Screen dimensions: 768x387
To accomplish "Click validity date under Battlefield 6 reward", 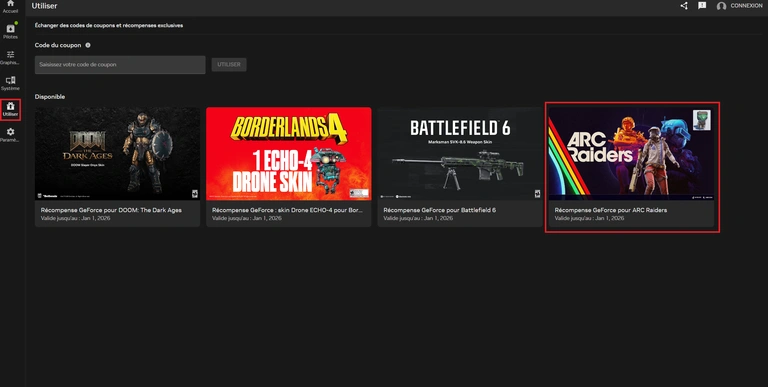I will pyautogui.click(x=418, y=218).
